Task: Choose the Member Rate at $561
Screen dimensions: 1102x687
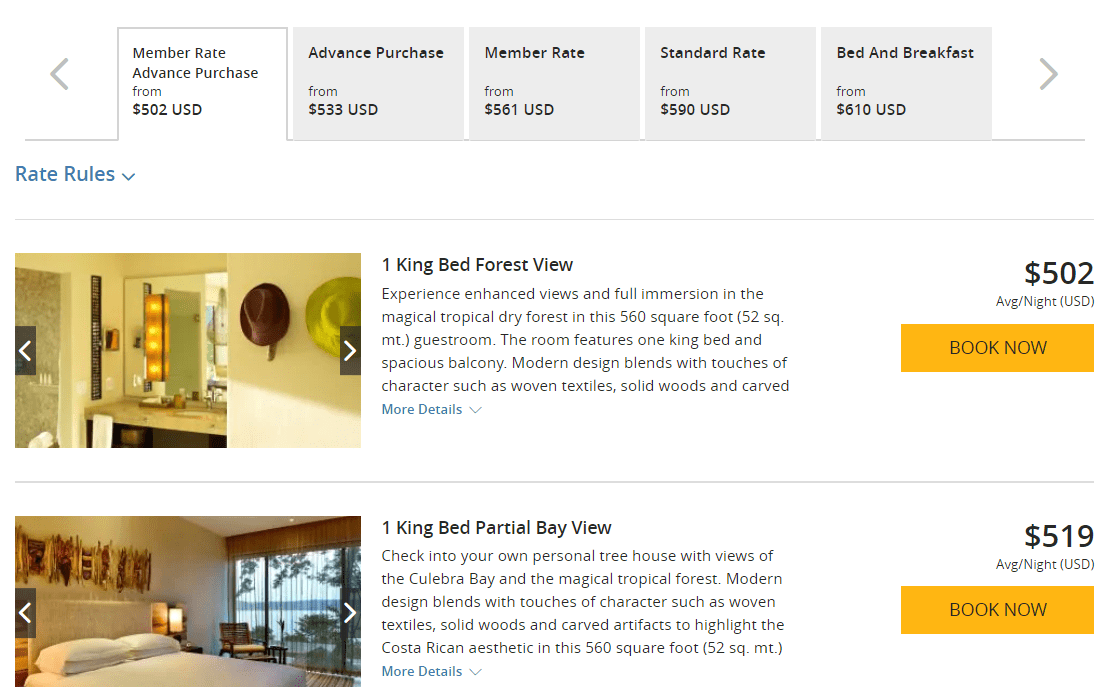Action: (553, 83)
